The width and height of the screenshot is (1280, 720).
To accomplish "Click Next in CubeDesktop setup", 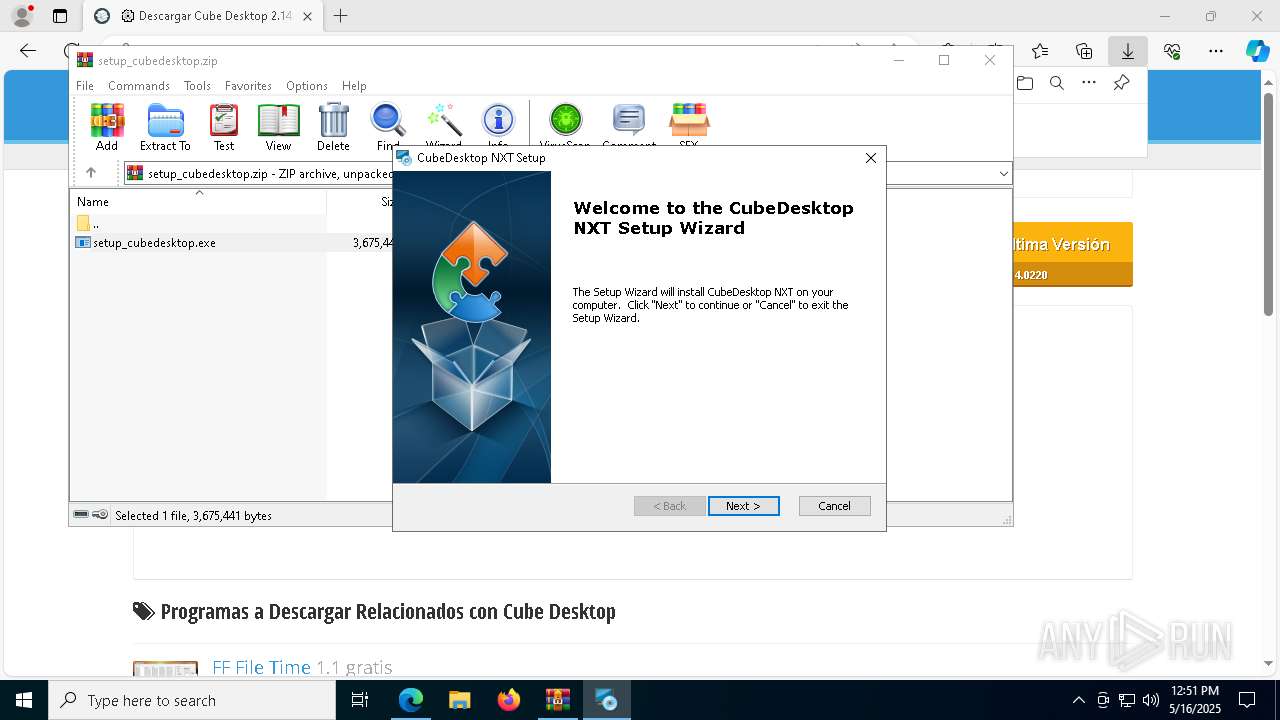I will point(744,506).
